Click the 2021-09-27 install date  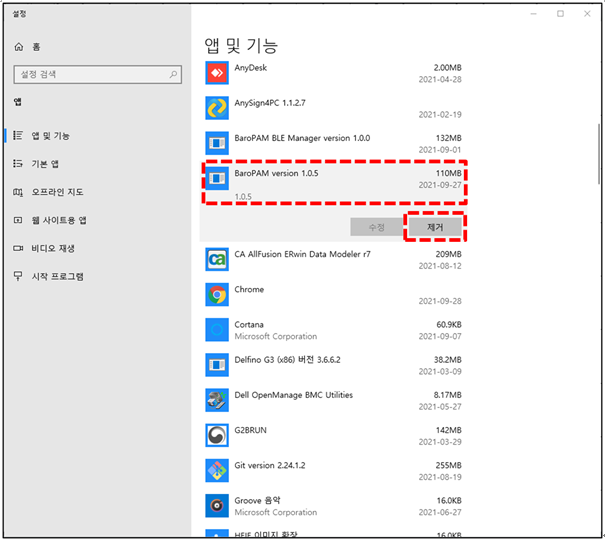(440, 185)
